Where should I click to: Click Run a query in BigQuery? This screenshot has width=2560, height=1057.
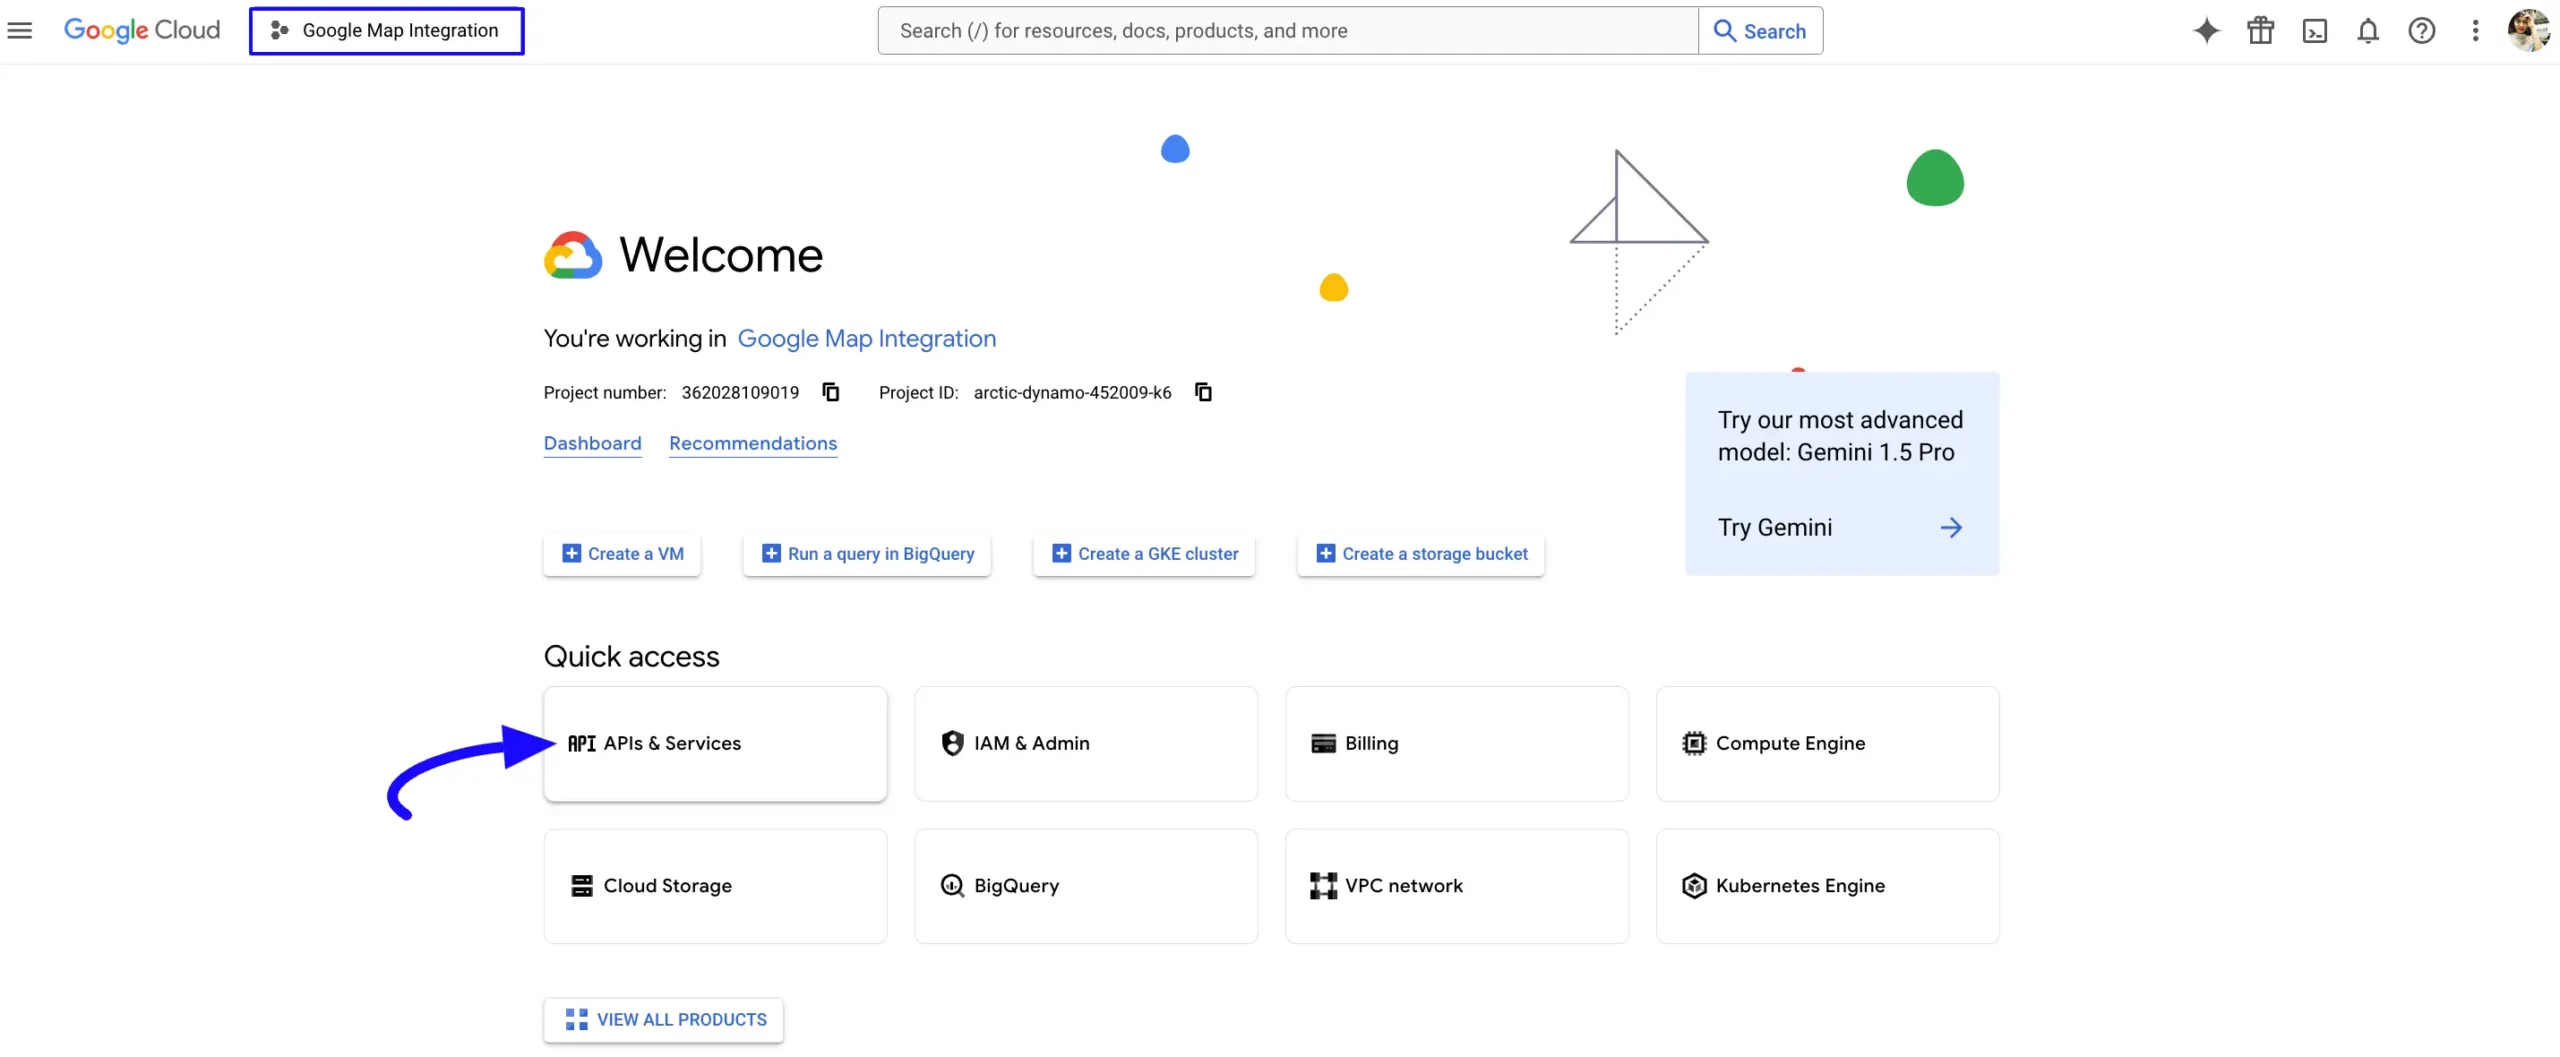point(867,554)
